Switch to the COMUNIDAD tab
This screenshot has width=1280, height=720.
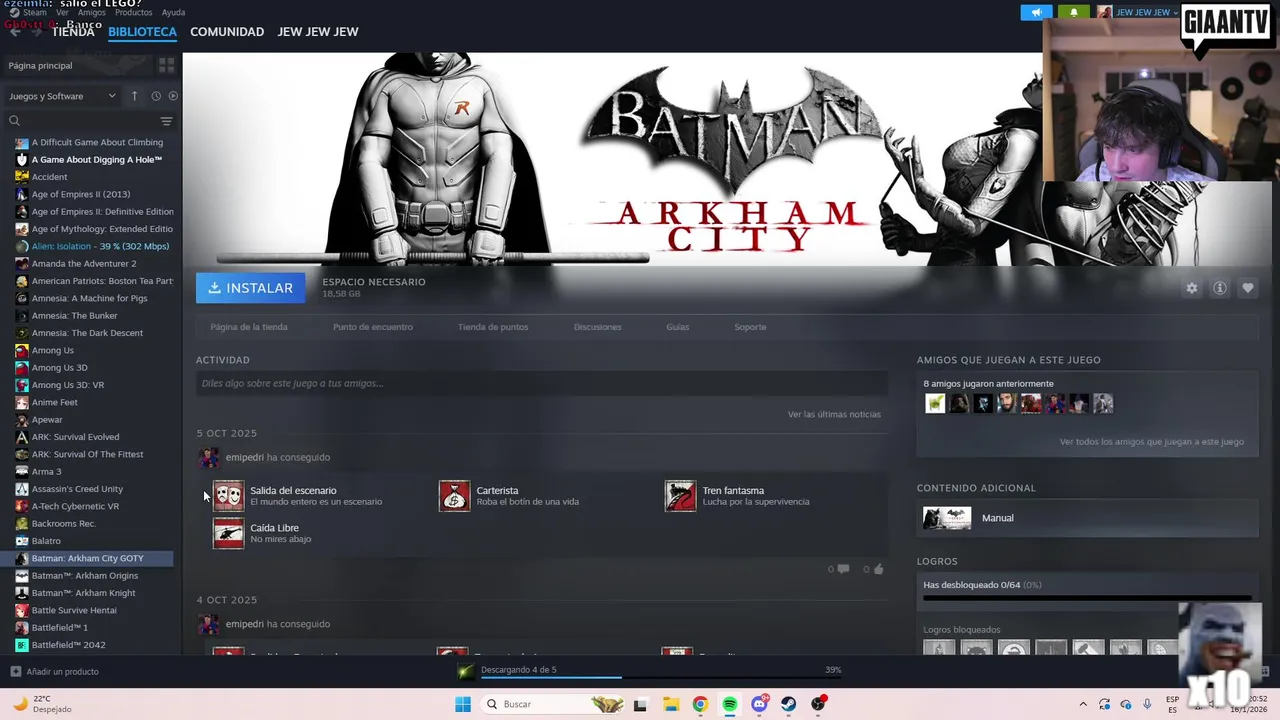227,32
